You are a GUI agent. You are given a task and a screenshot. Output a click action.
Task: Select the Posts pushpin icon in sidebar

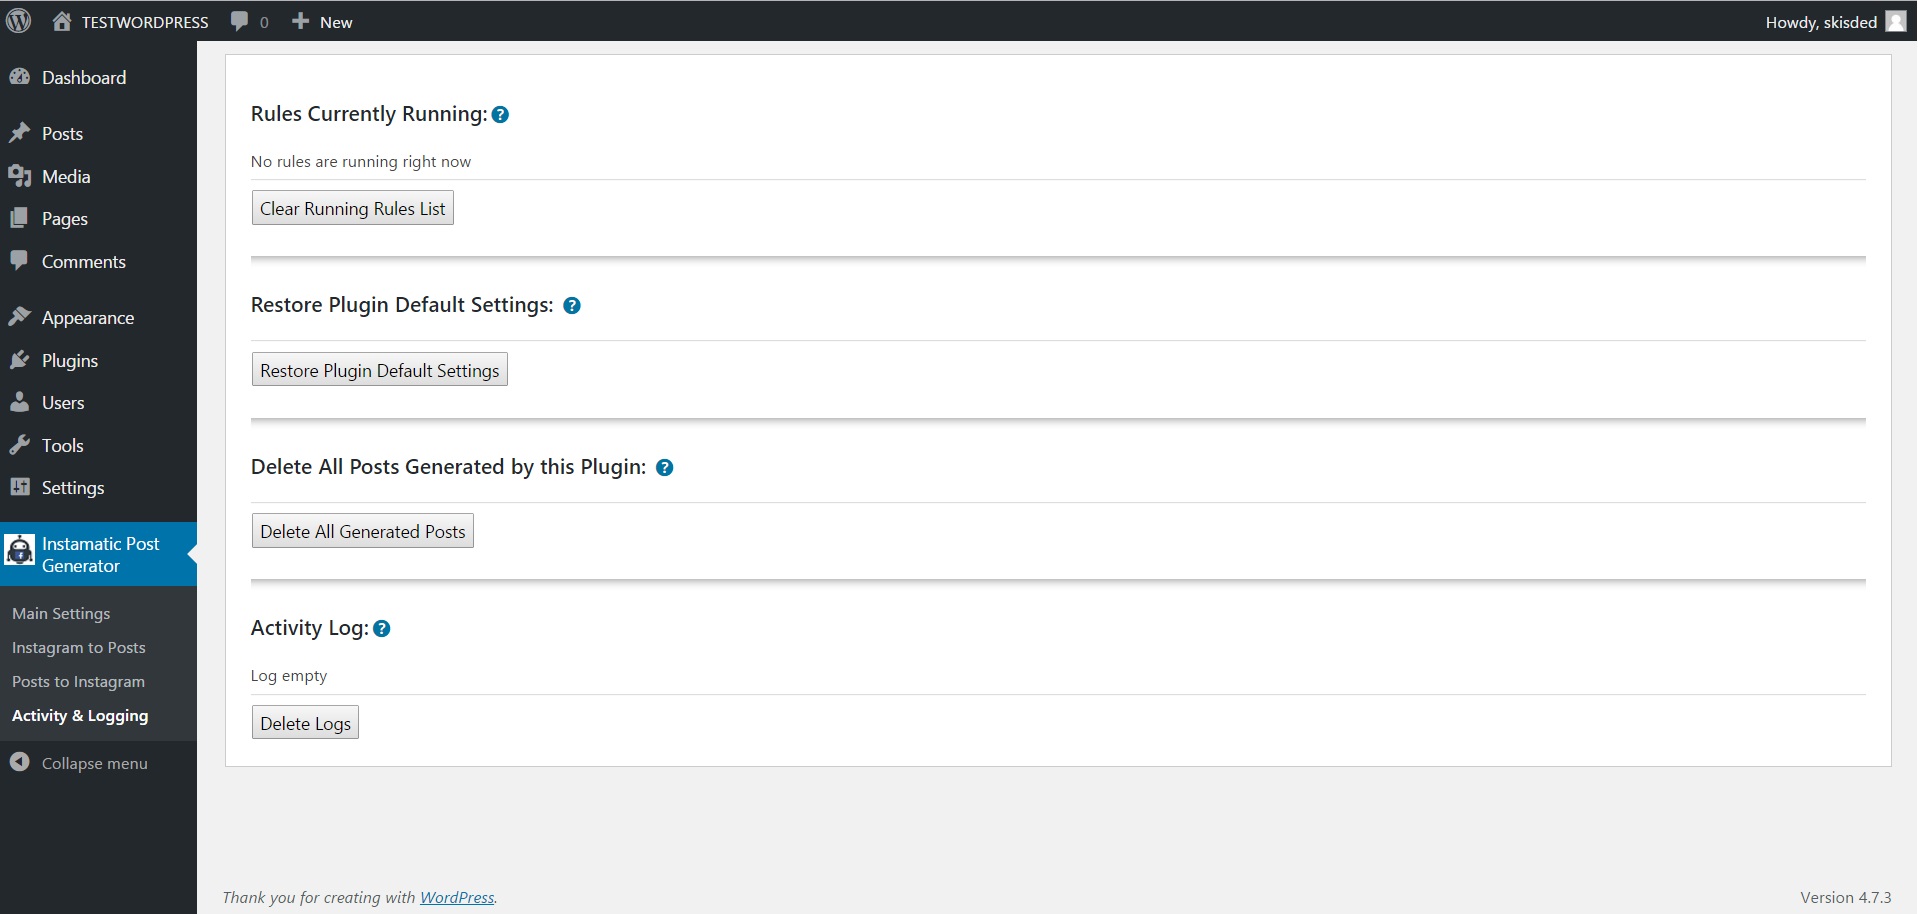coord(21,132)
